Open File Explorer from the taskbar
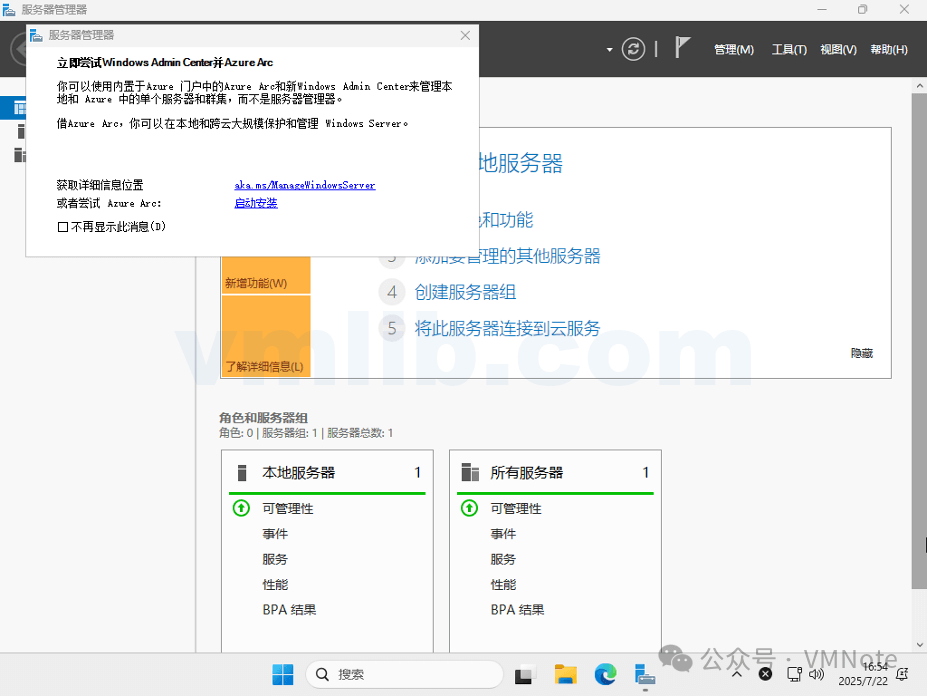The image size is (927, 696). pos(566,674)
